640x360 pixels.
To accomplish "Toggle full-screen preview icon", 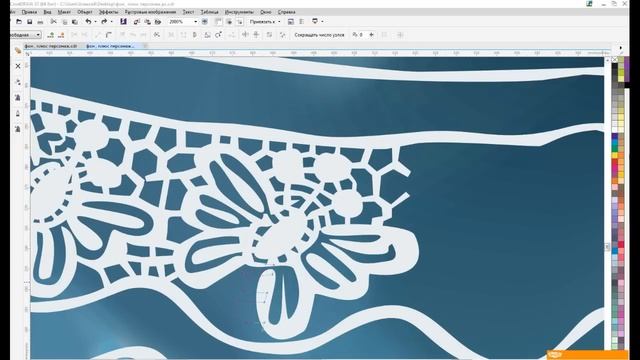I will coord(205,22).
